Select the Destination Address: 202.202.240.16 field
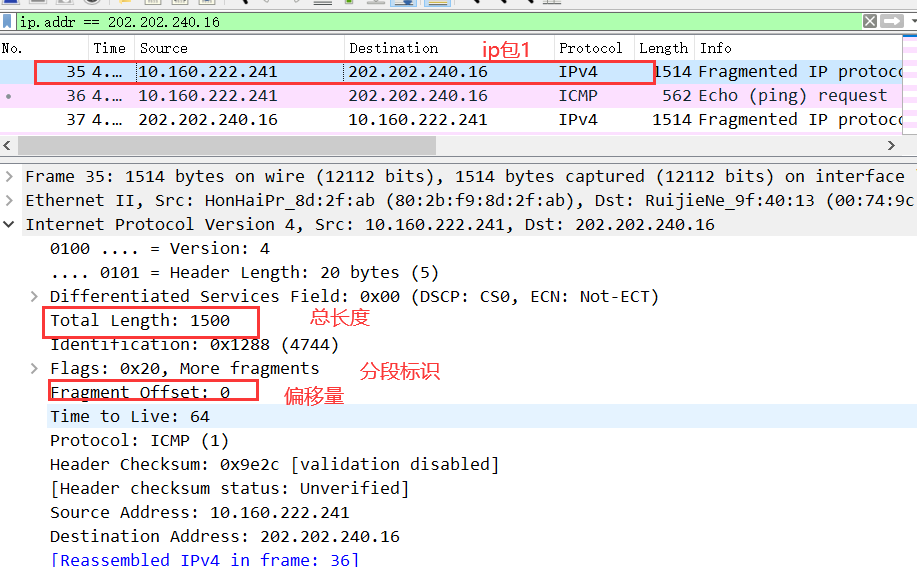This screenshot has height=567, width=917. tap(225, 536)
